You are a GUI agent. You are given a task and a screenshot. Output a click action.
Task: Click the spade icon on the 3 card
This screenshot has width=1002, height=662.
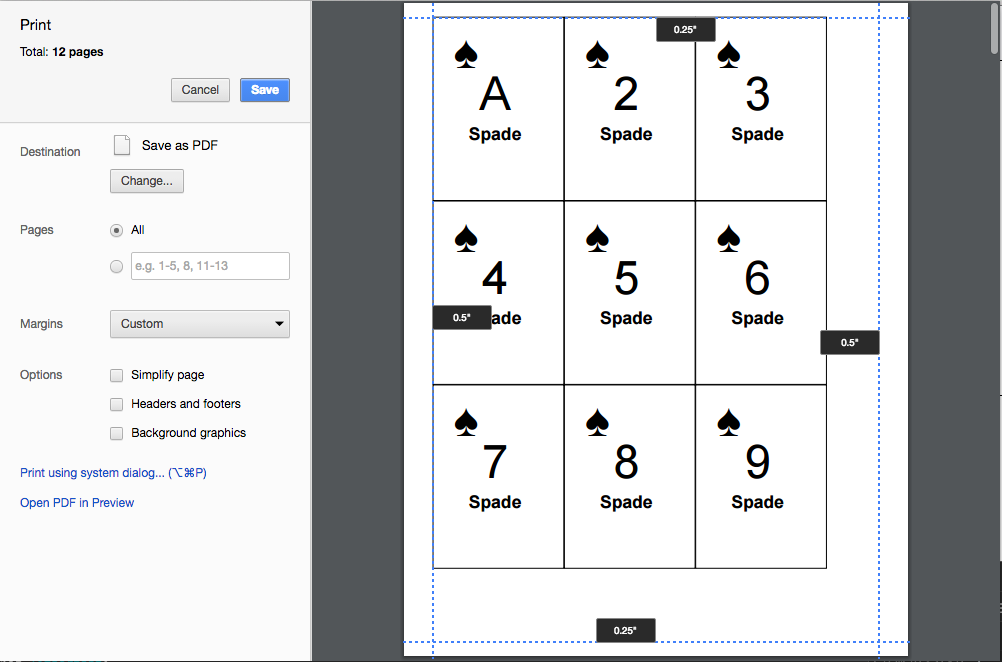click(729, 54)
